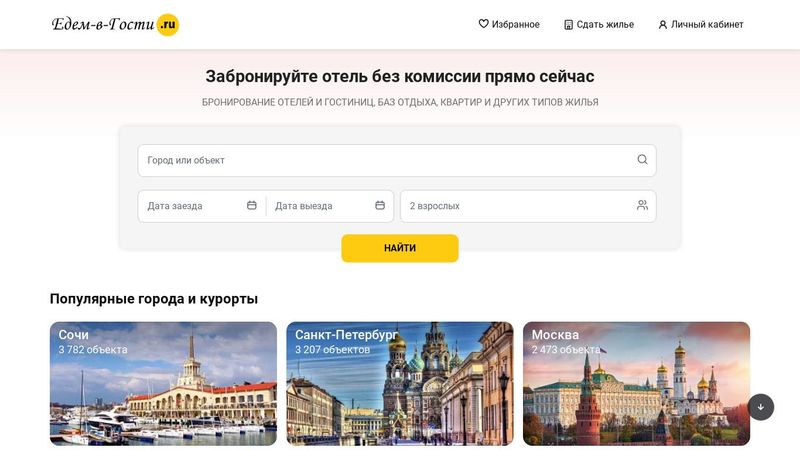Click the yellow НАЙТИ button
This screenshot has width=800, height=450.
pyautogui.click(x=400, y=248)
